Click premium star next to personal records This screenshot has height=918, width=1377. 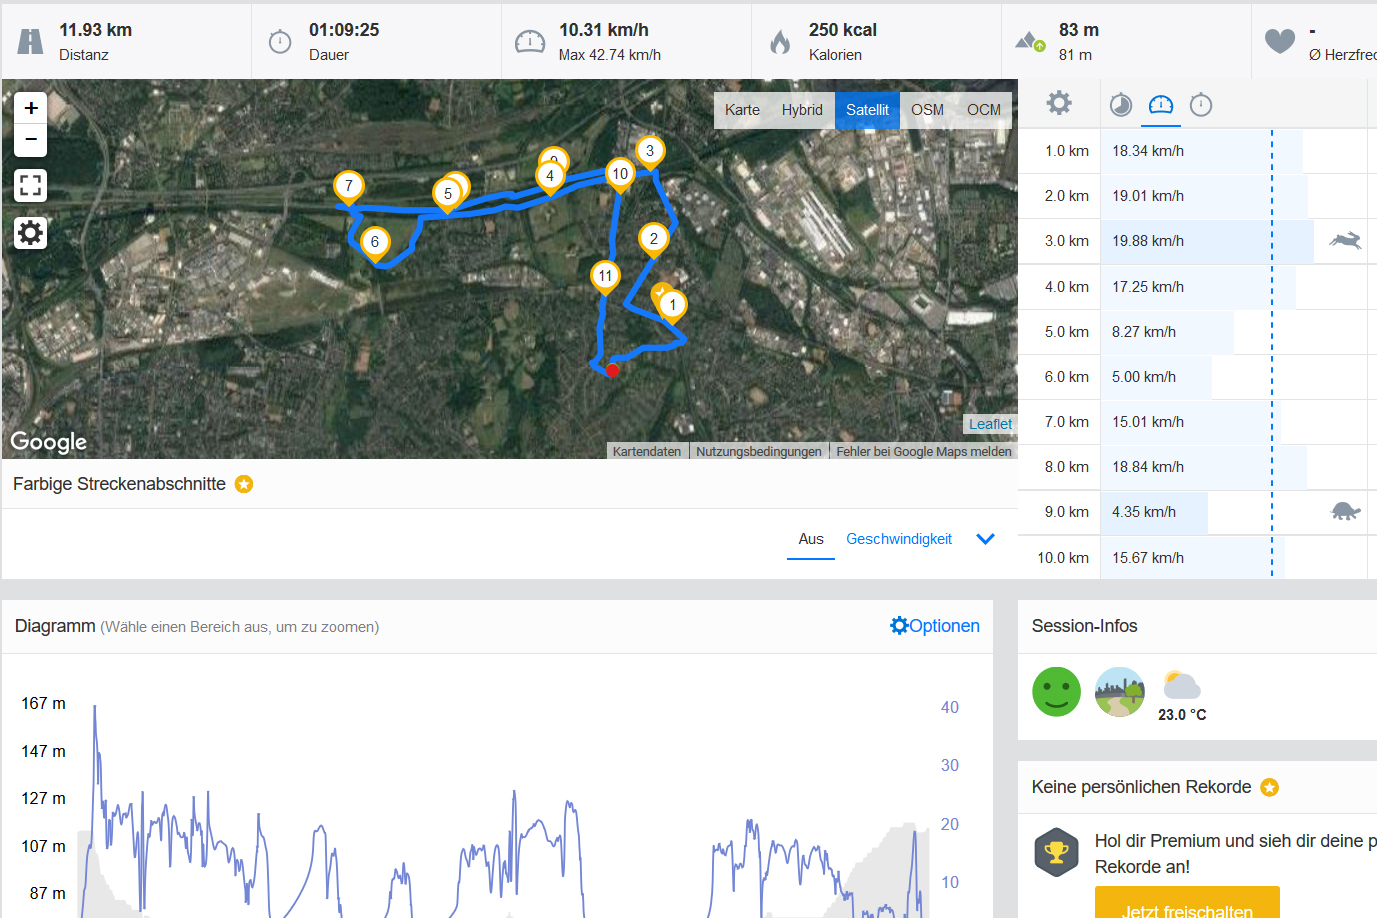click(x=1270, y=787)
